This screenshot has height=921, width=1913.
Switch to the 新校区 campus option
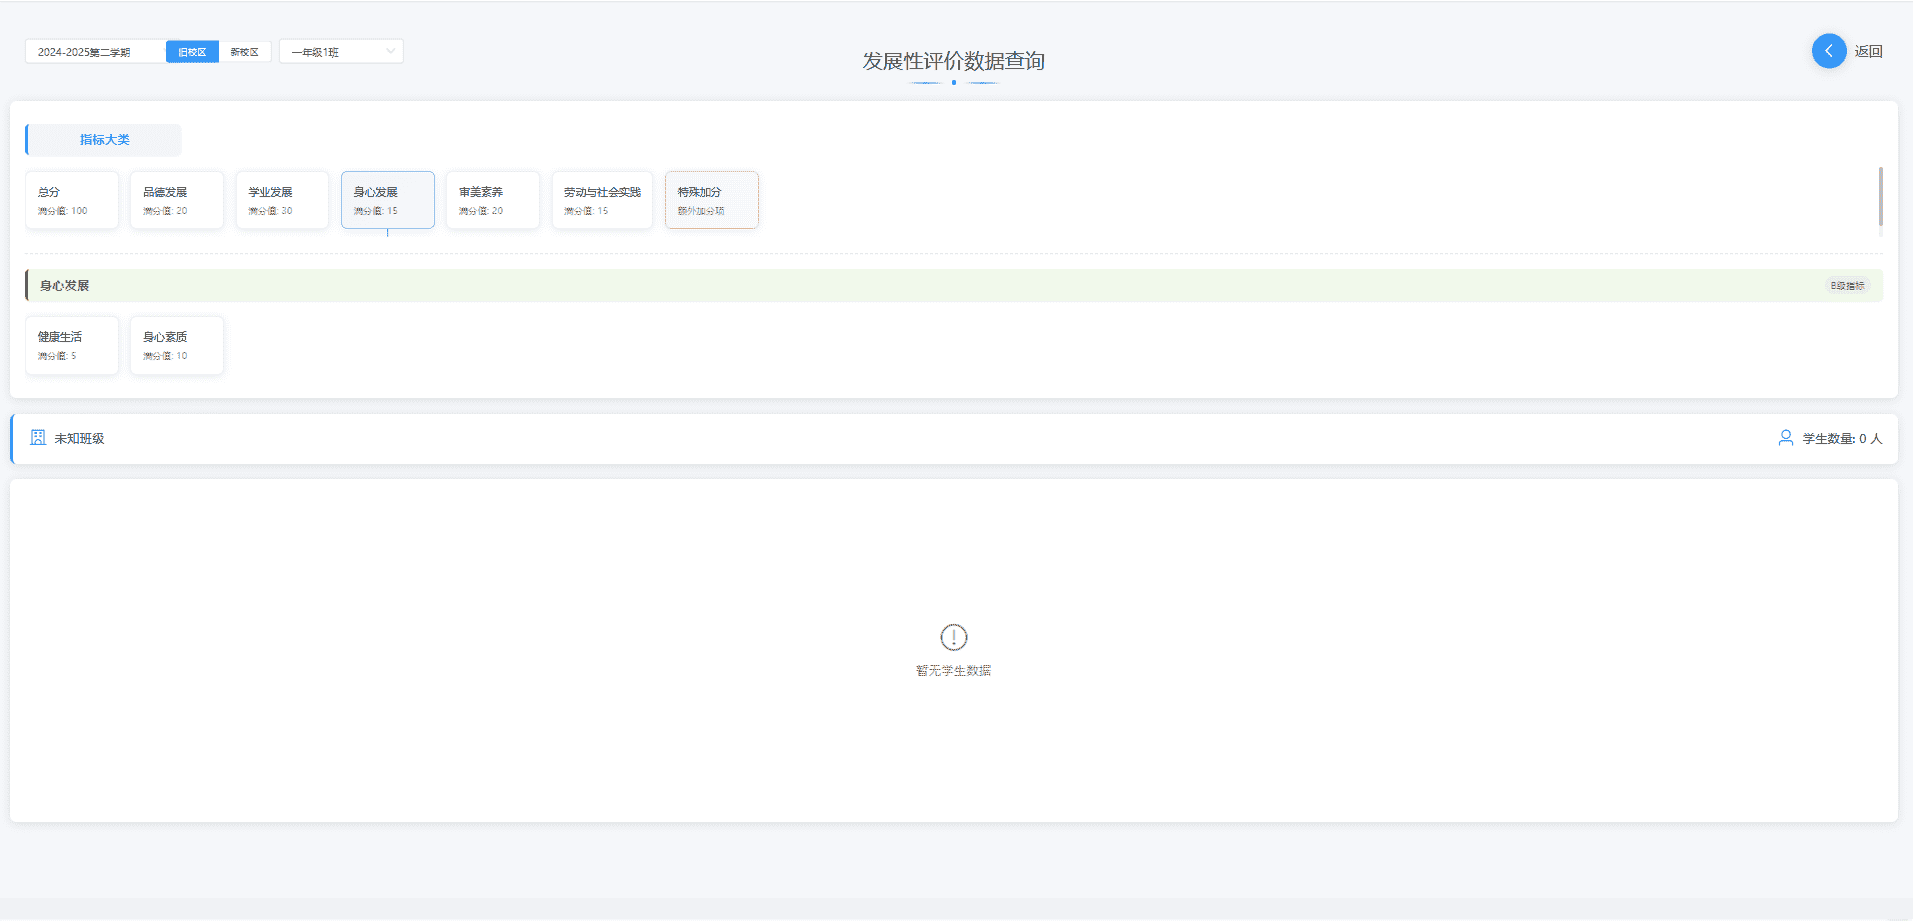244,52
